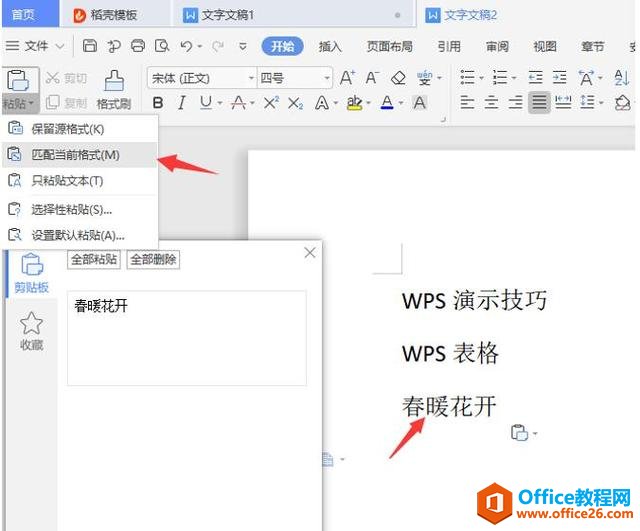Viewport: 640px width, 531px height.
Task: Expand the quick access toolbar customize arrow
Action: [x=242, y=46]
